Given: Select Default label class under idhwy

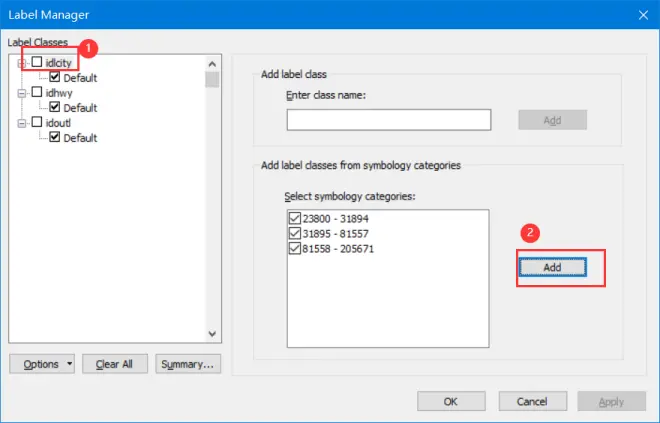Looking at the screenshot, I should point(80,108).
